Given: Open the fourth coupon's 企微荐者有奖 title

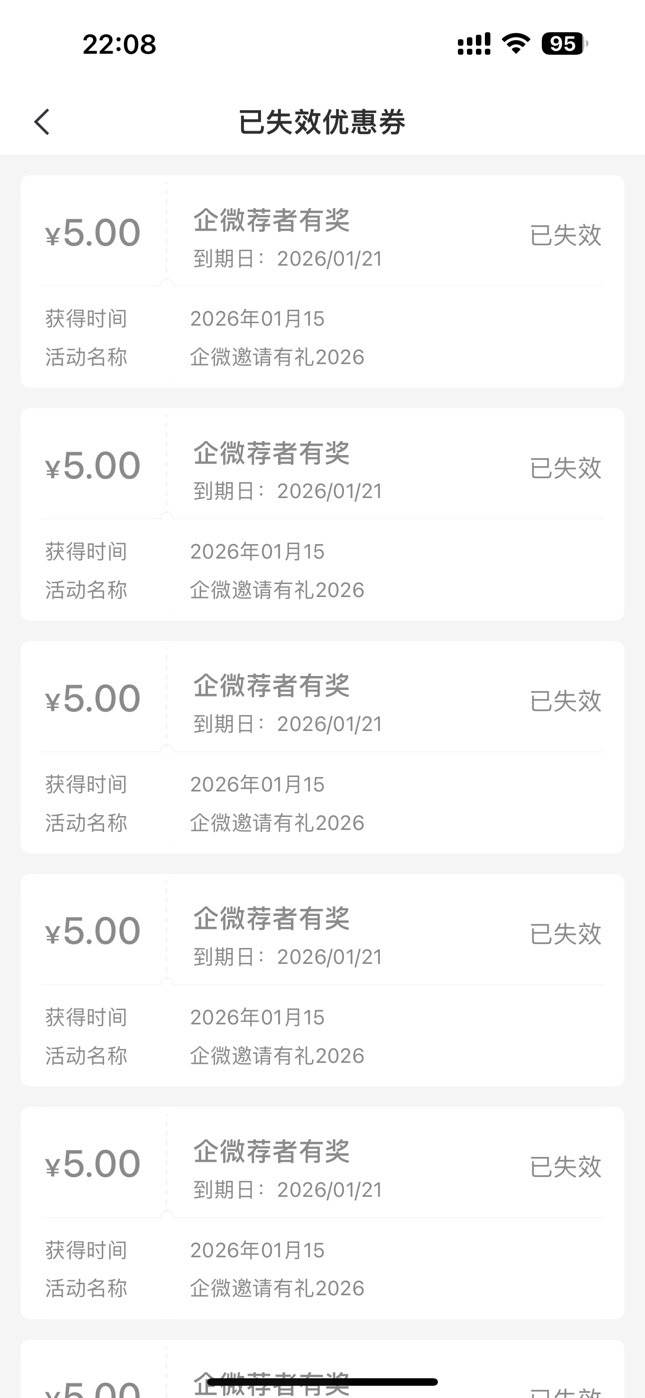Looking at the screenshot, I should point(271,918).
